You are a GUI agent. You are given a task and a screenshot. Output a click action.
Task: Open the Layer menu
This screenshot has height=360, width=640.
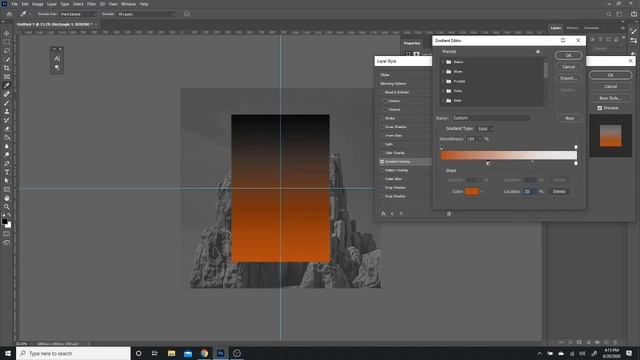(x=52, y=4)
